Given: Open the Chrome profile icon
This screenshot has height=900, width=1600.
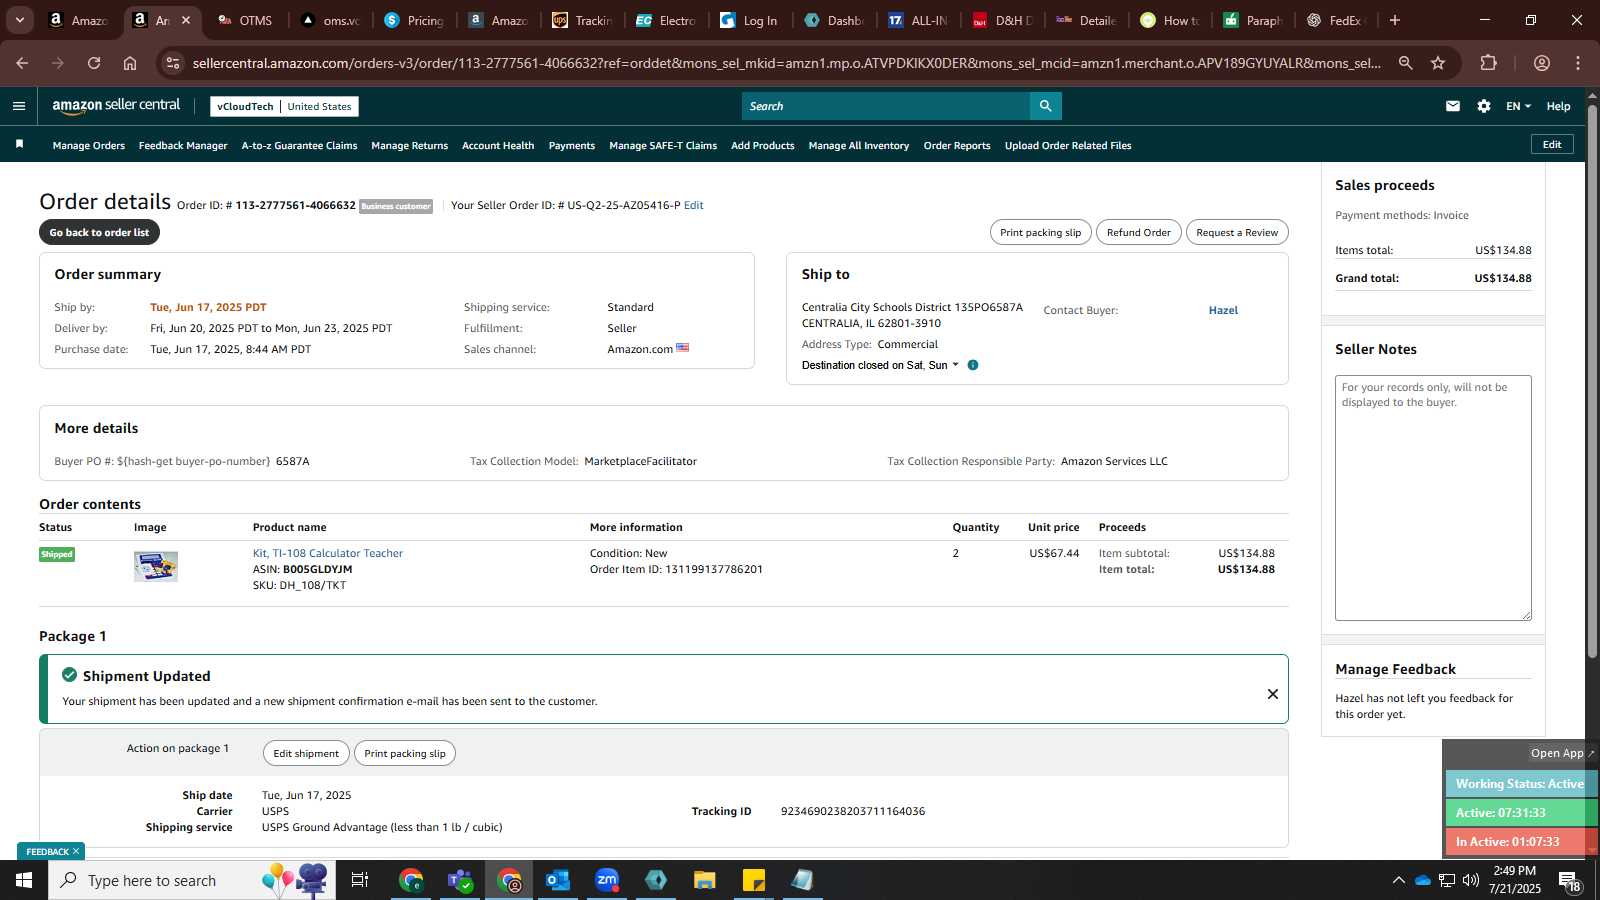Looking at the screenshot, I should (1542, 63).
